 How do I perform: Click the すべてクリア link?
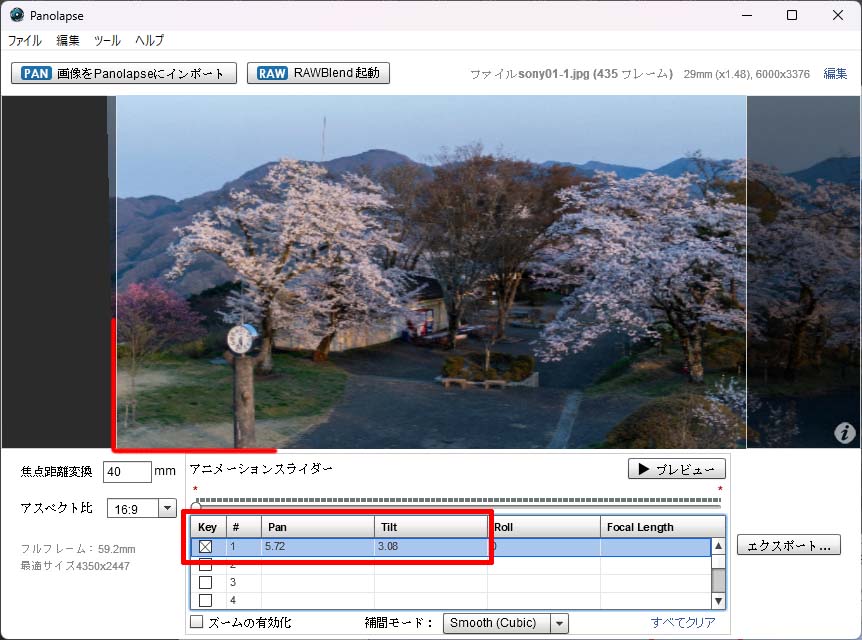pos(683,623)
